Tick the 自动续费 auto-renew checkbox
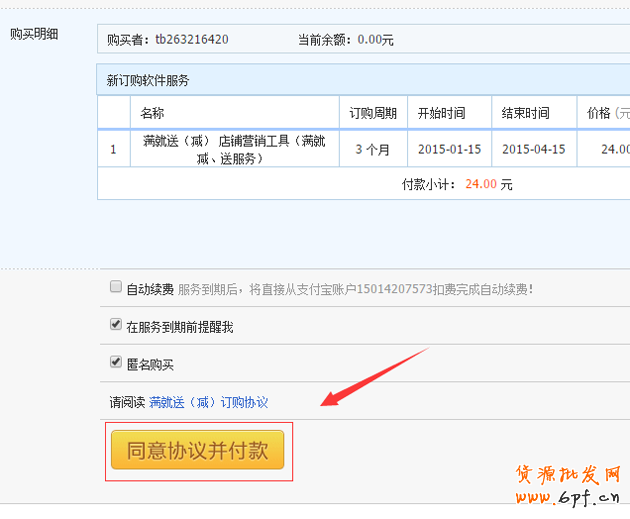 coord(116,289)
